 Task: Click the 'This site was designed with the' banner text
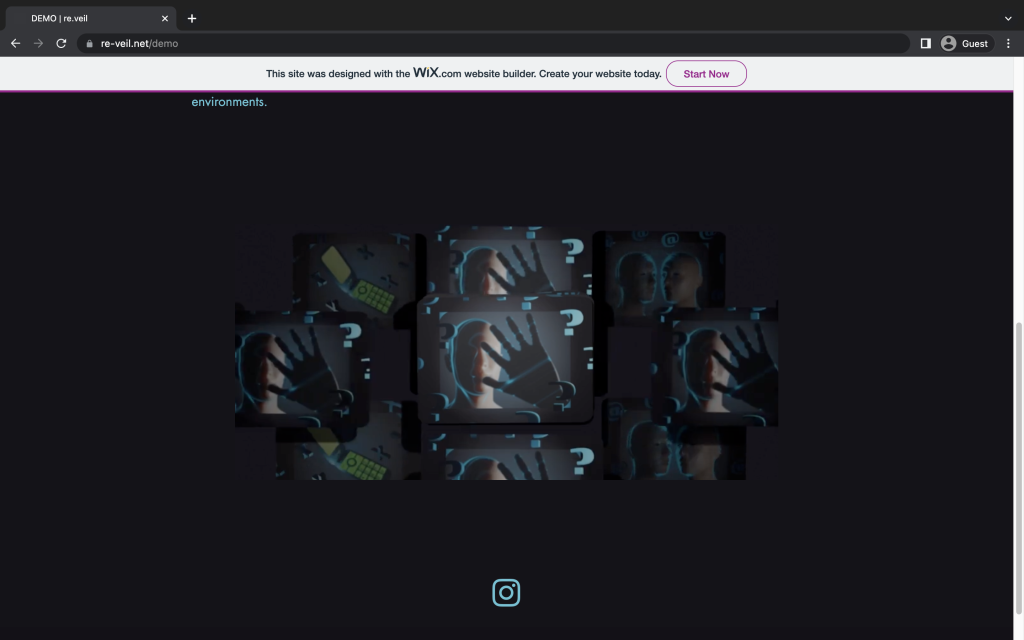(x=338, y=74)
